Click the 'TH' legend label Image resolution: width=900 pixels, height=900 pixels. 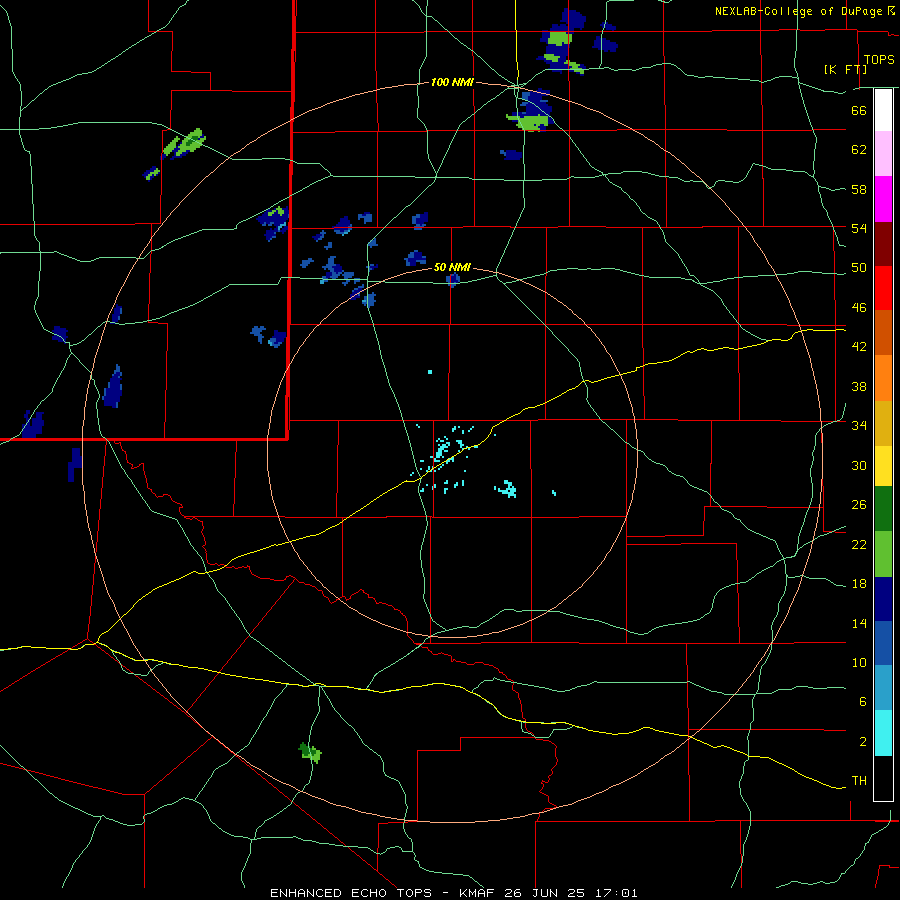point(859,781)
